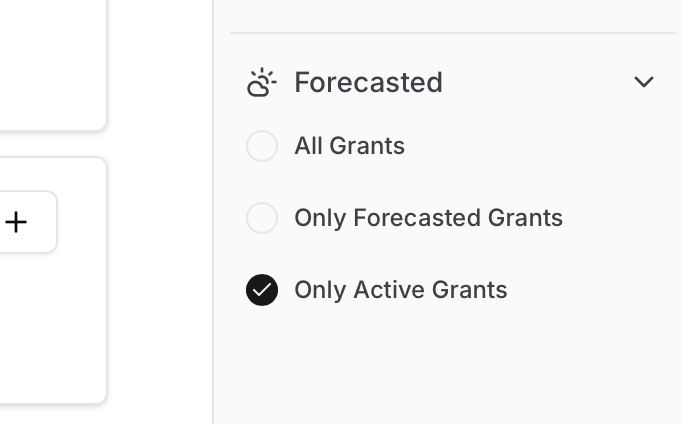Click the Only Forecasted Grants label text
This screenshot has width=682, height=424.
[428, 218]
